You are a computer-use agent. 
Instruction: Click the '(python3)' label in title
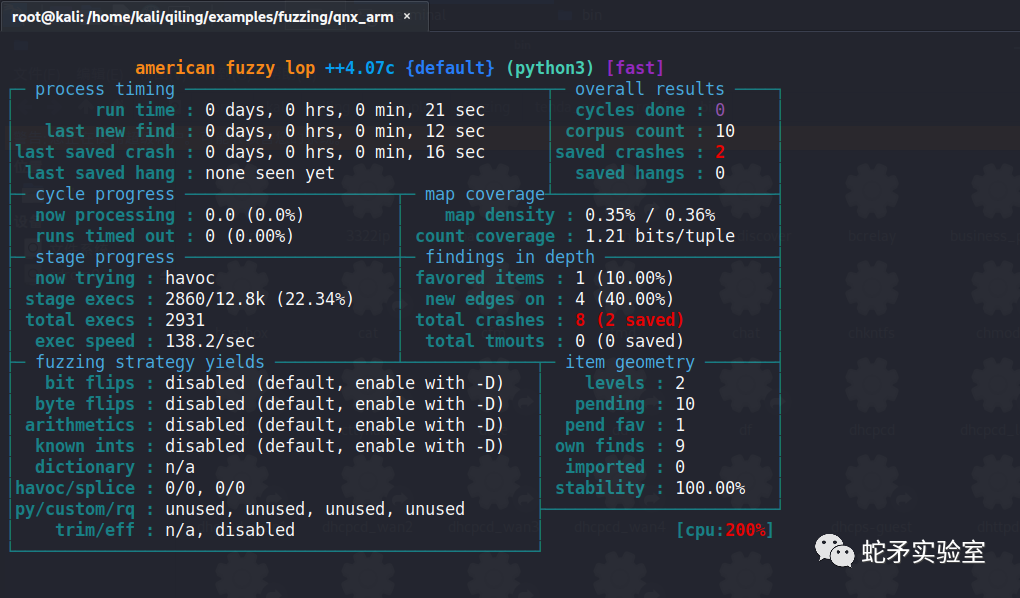click(550, 68)
